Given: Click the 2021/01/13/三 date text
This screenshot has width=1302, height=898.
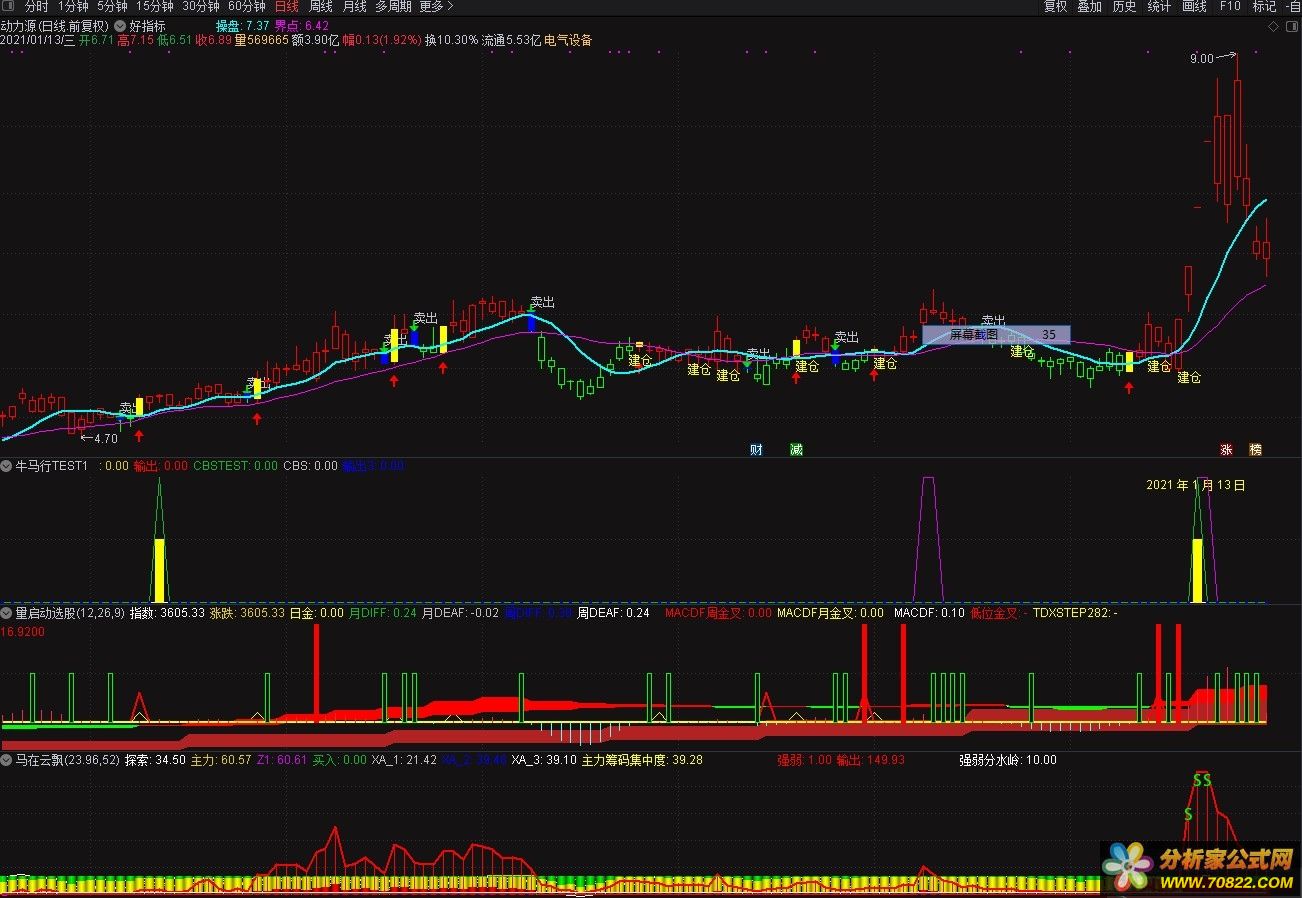Looking at the screenshot, I should [38, 41].
